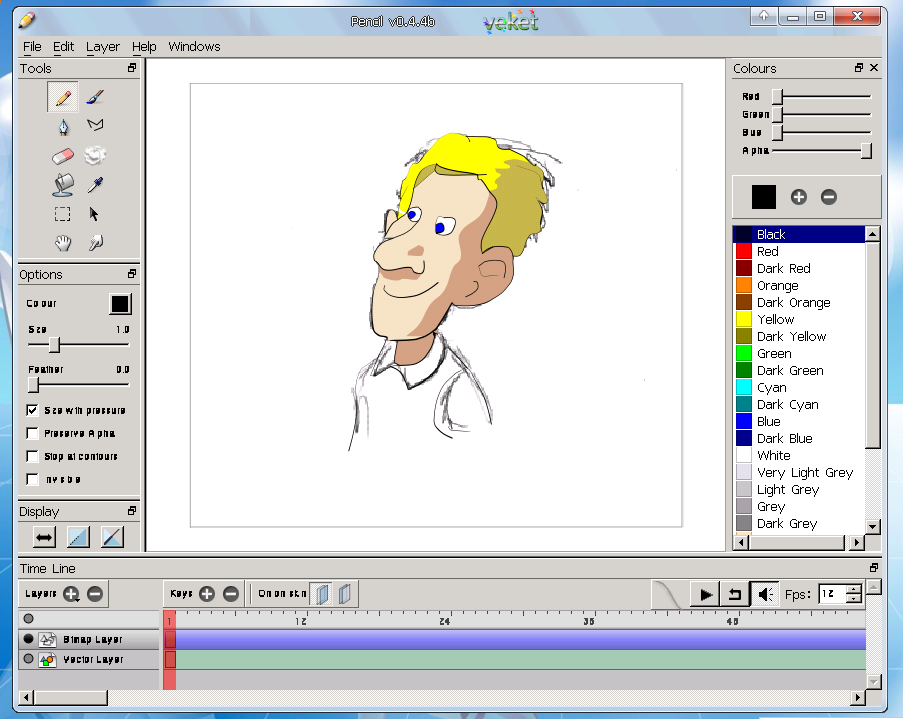Toggle the thin lines display button

point(78,538)
